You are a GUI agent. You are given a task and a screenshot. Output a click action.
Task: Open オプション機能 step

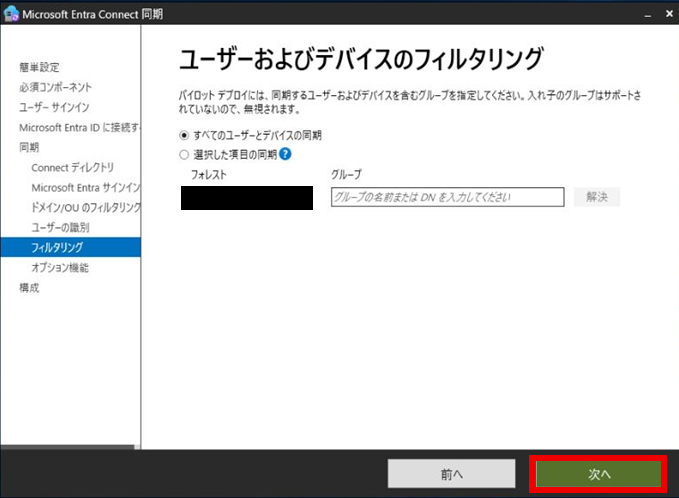59,267
